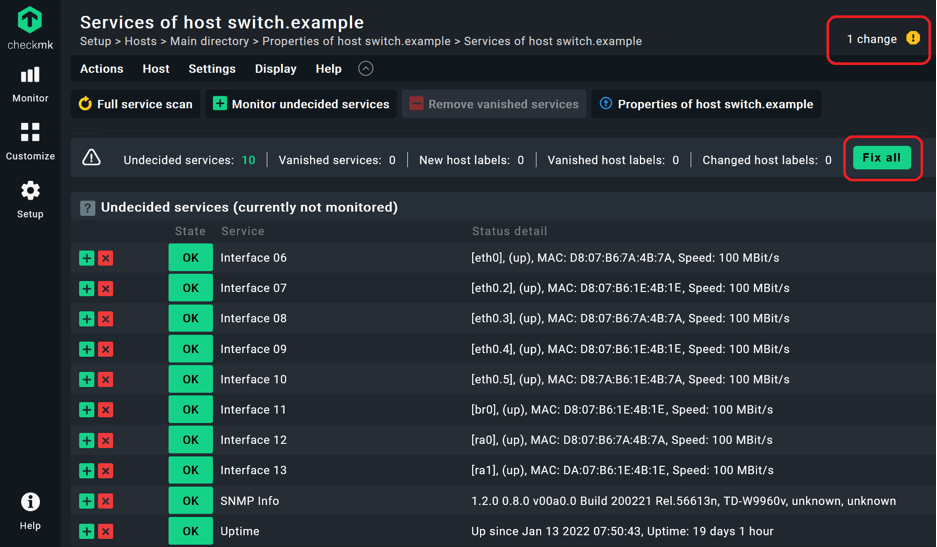Viewport: 937px width, 547px height.
Task: Click the pending changes warning icon
Action: pos(912,39)
